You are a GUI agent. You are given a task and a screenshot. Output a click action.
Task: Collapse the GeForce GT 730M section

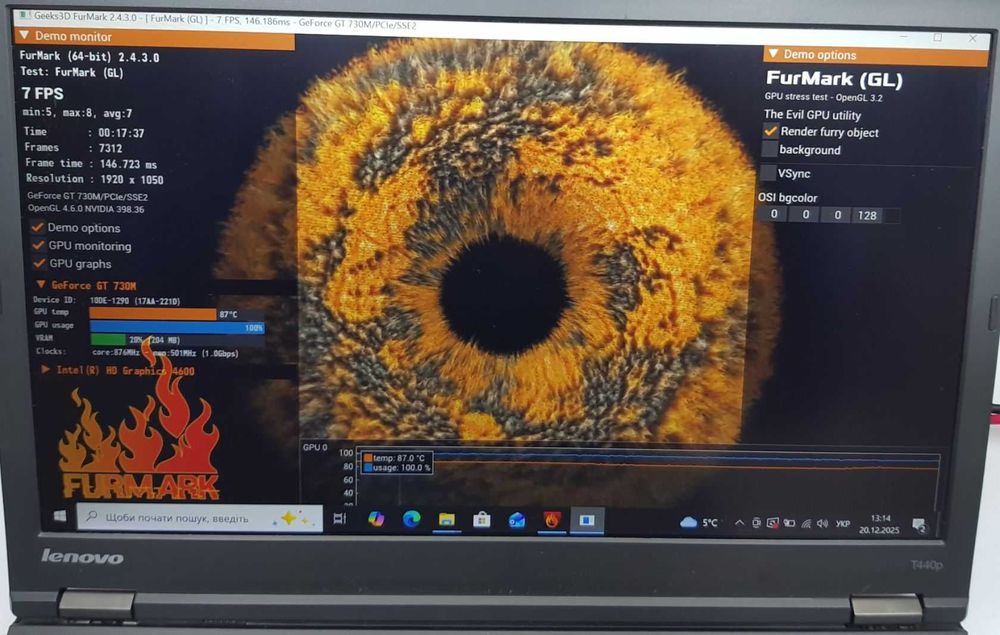[x=41, y=284]
